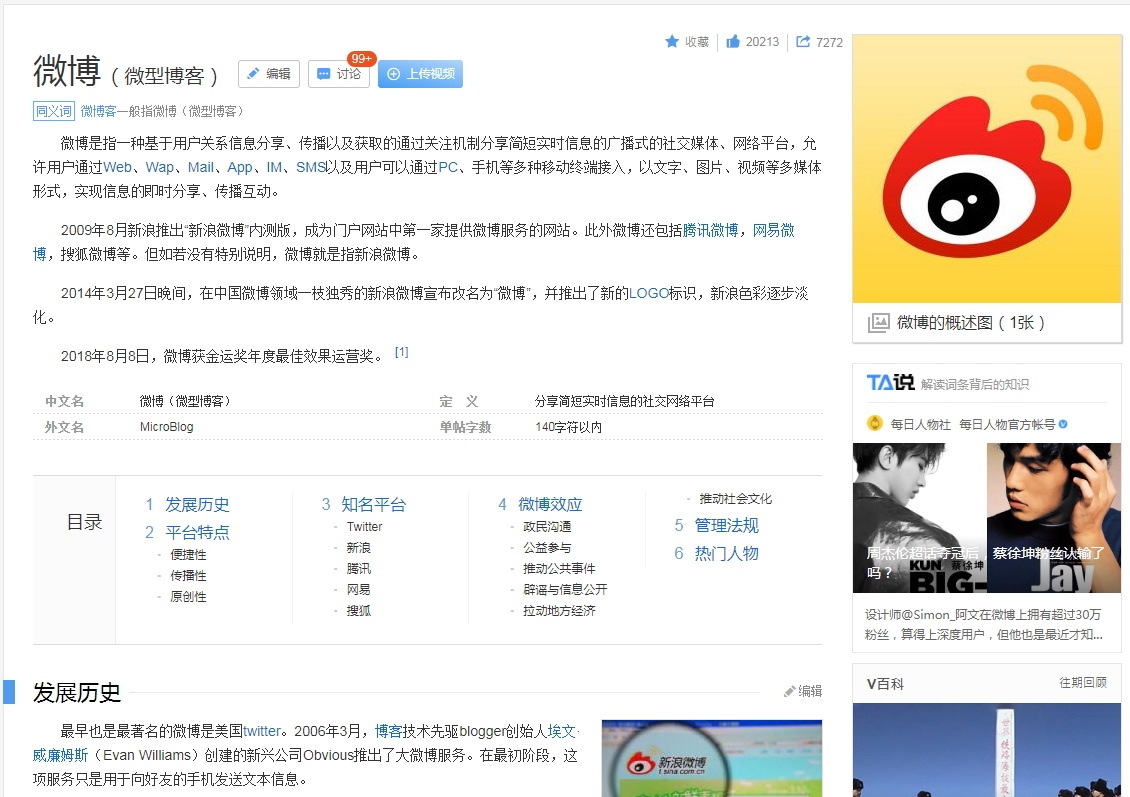The height and width of the screenshot is (797, 1130).
Task: Open the Mail hyperlink
Action: [x=200, y=168]
